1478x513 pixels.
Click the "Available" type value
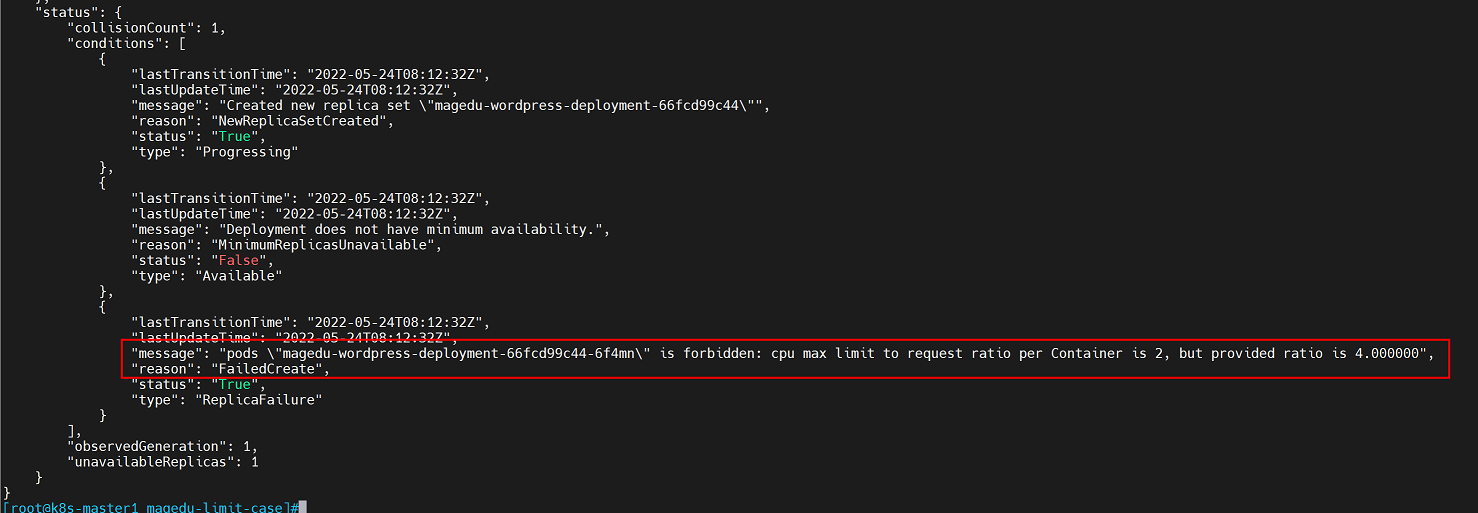point(241,276)
